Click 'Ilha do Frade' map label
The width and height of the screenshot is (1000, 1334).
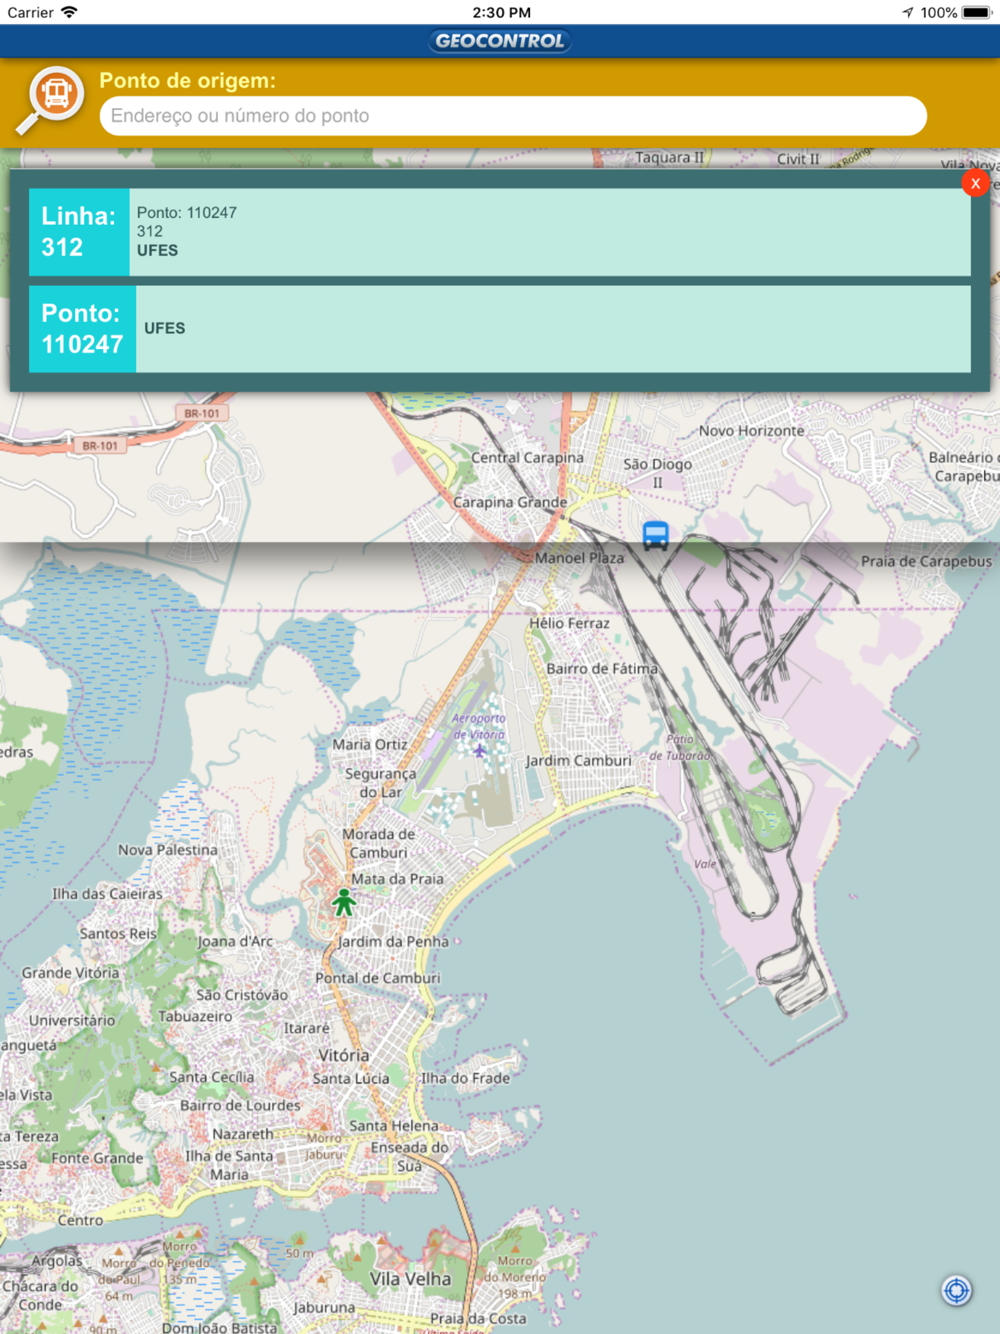pos(465,1078)
